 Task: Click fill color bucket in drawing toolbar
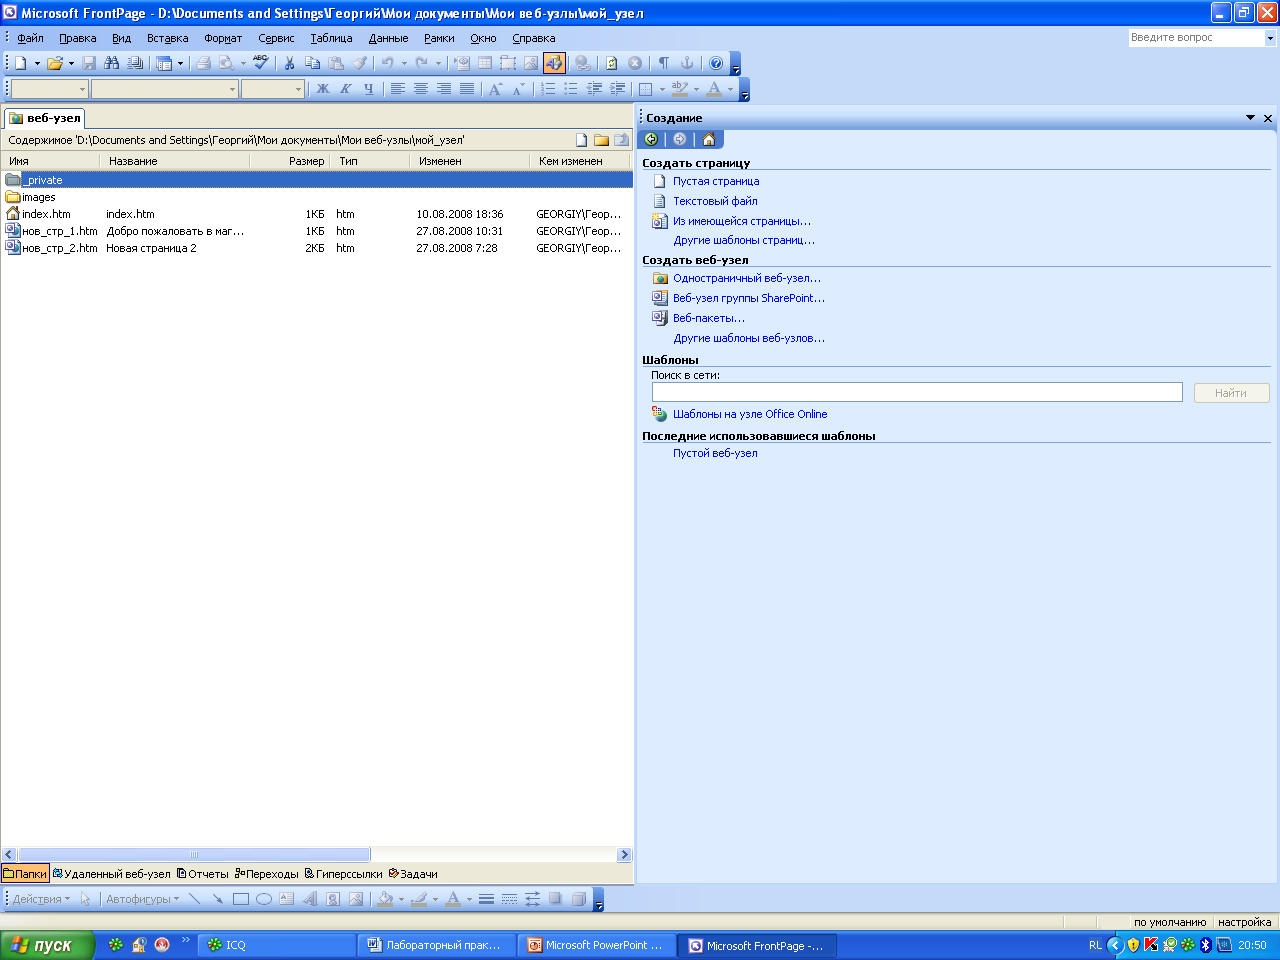(x=385, y=899)
